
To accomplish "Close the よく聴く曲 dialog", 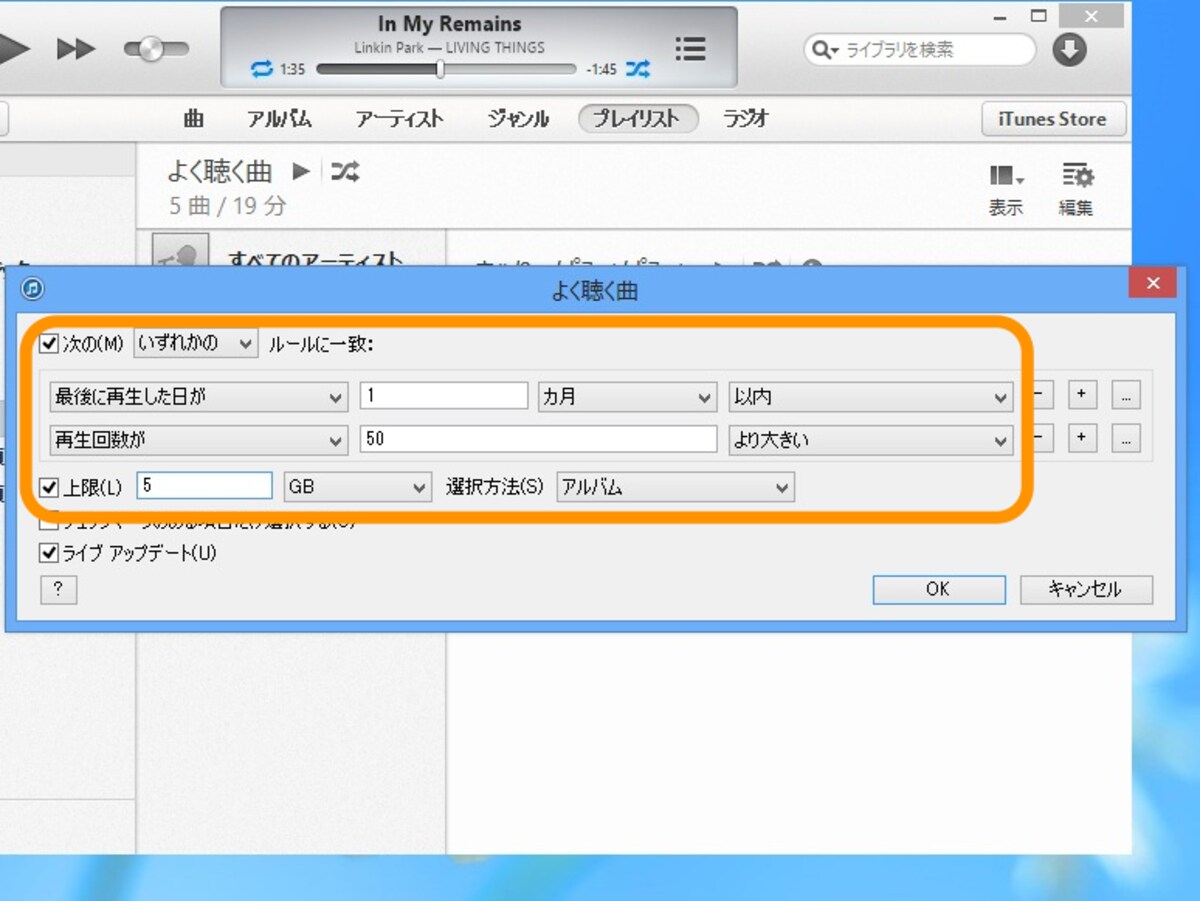I will pyautogui.click(x=1152, y=284).
